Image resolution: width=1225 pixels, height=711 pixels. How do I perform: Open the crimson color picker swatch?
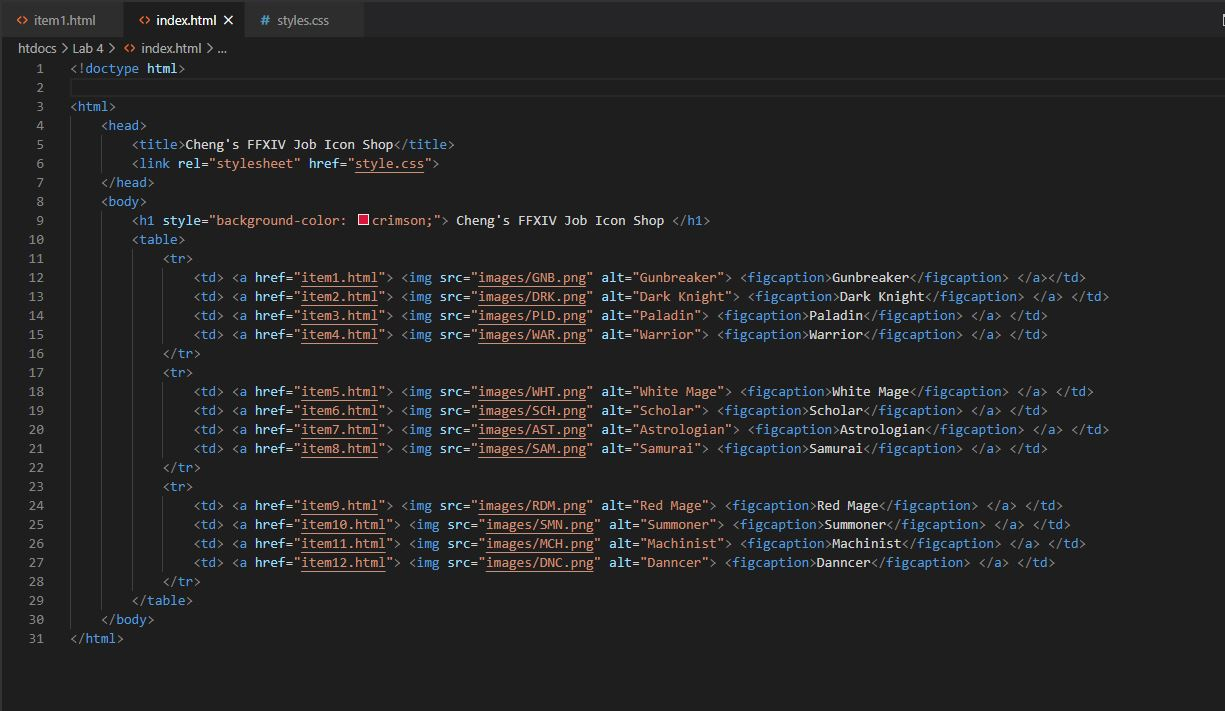point(363,220)
